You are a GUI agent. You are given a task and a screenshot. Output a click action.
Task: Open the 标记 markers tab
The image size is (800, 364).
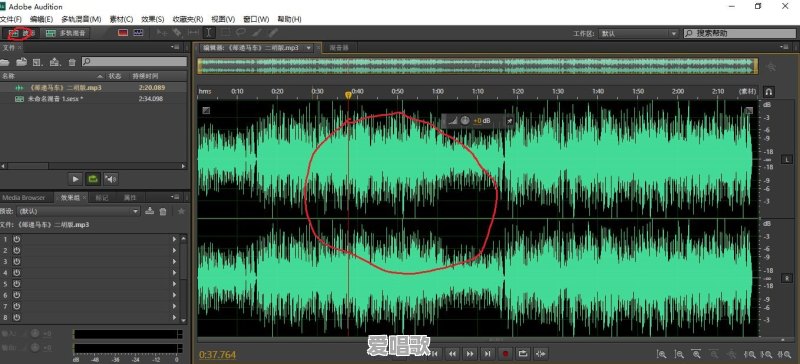[102, 198]
